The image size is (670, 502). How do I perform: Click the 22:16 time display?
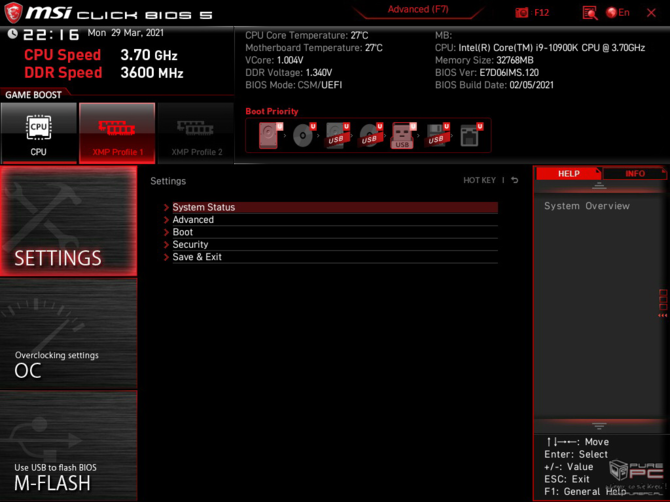(x=51, y=35)
